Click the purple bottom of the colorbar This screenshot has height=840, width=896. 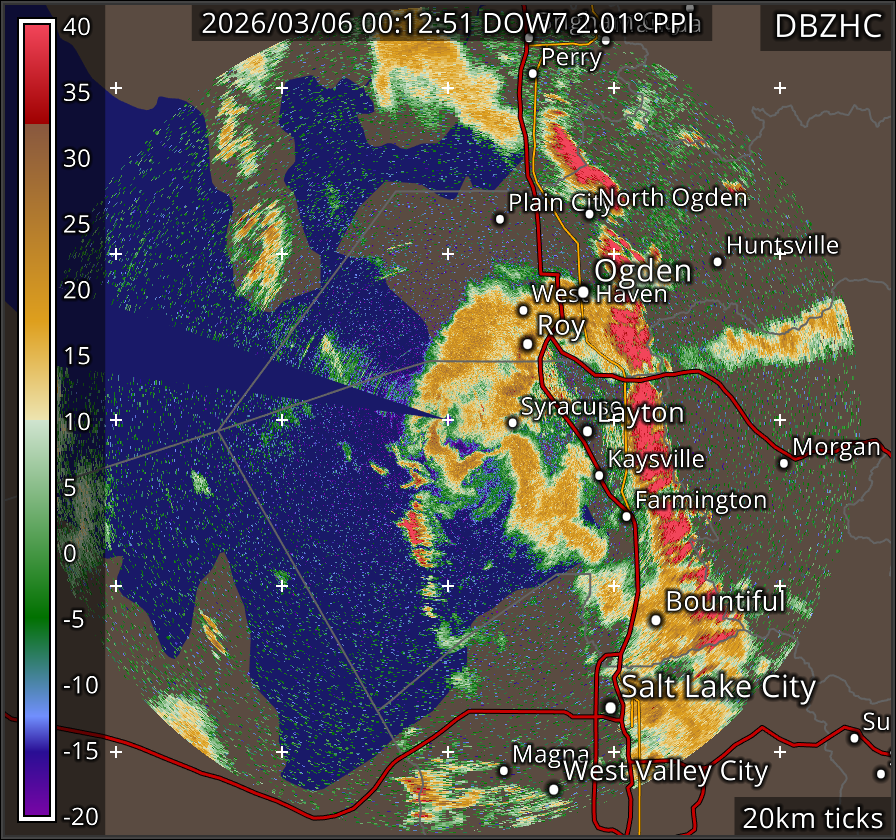[37, 805]
